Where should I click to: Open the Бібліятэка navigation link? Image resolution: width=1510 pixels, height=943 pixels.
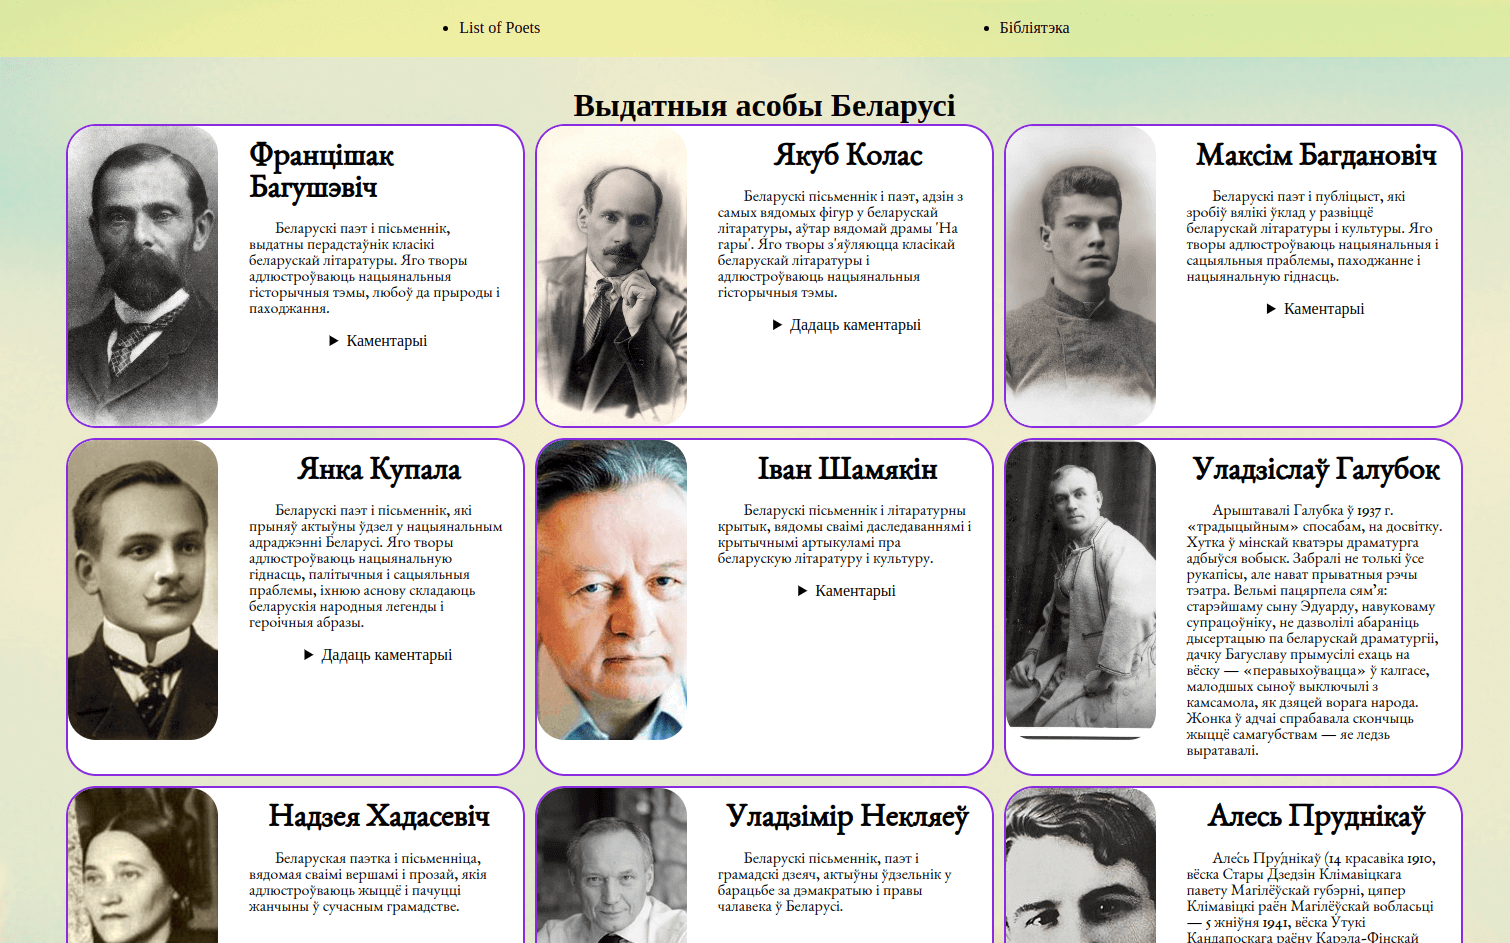(1034, 28)
